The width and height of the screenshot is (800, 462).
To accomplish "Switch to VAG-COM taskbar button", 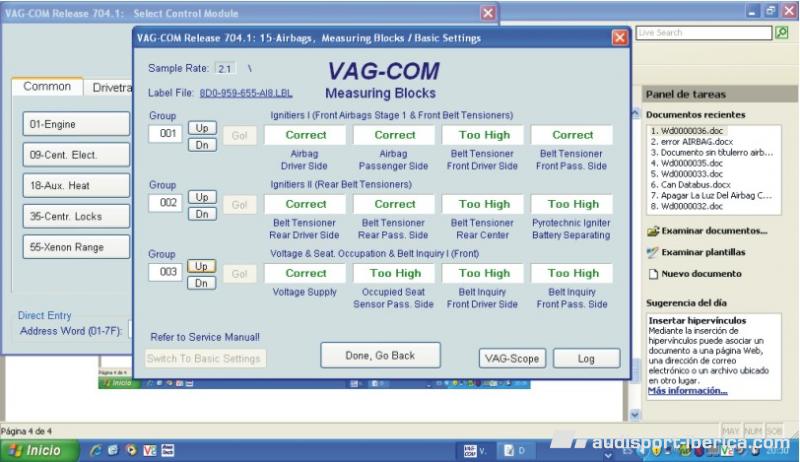I will [476, 451].
